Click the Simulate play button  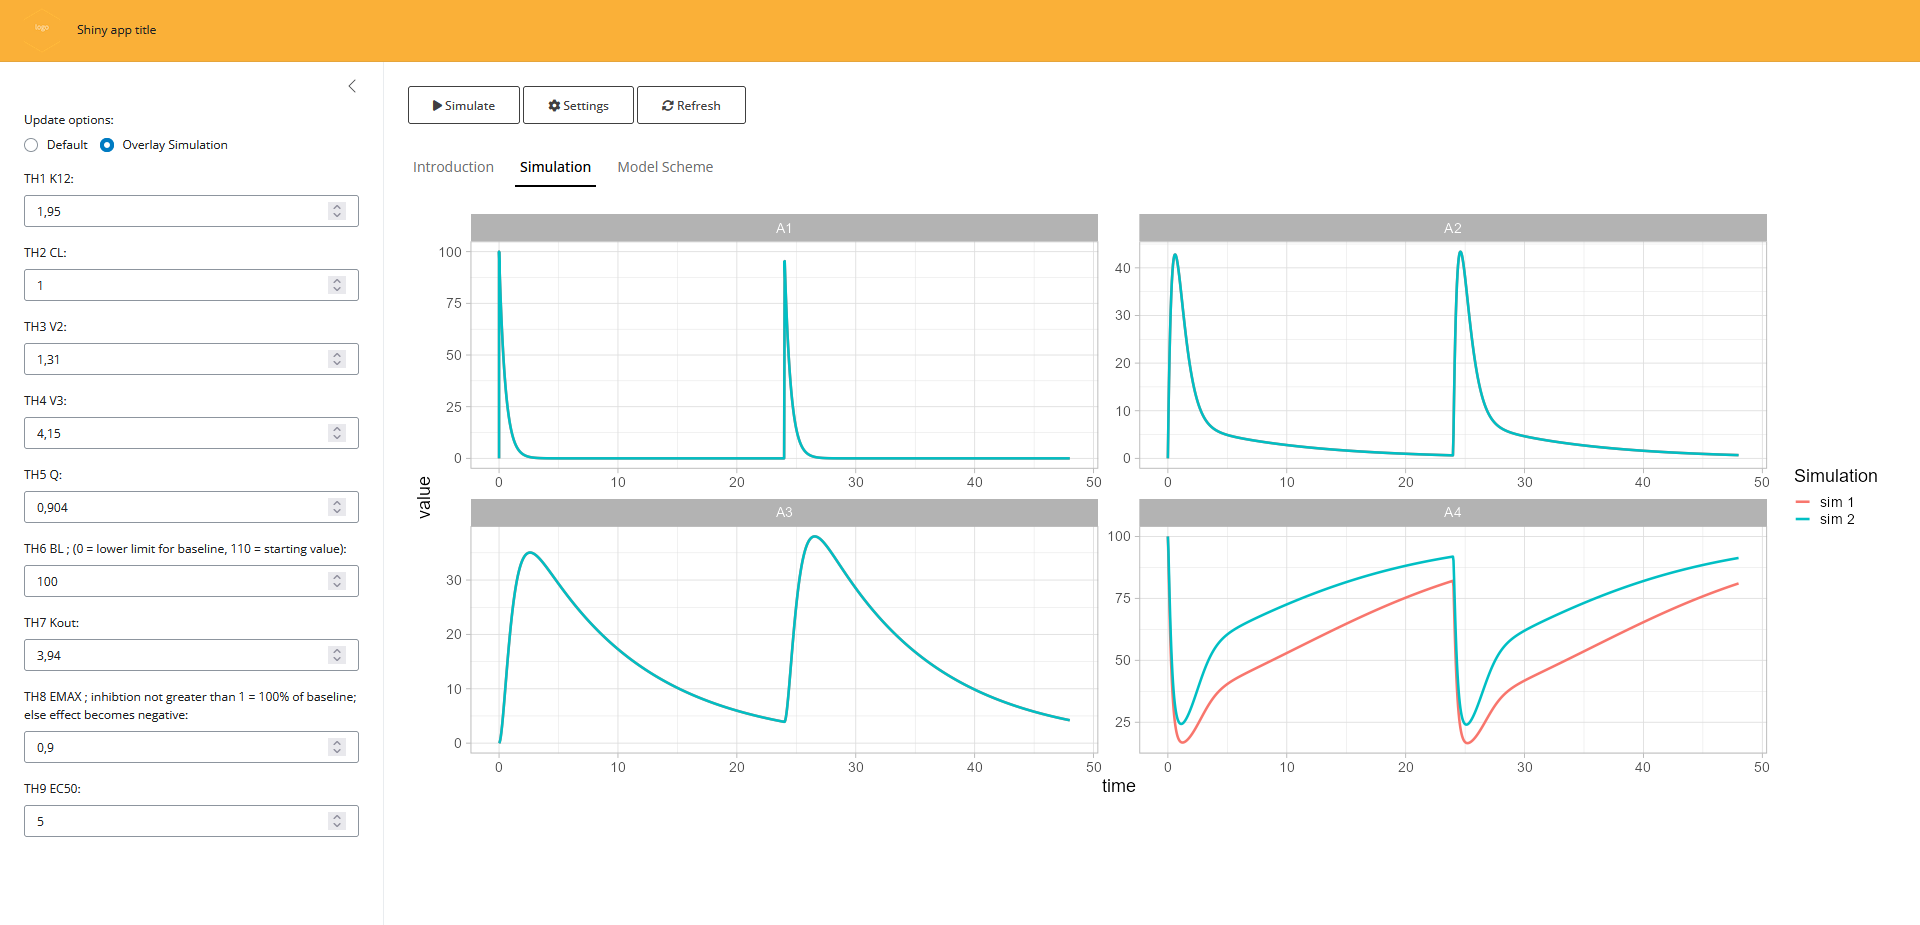[x=463, y=105]
